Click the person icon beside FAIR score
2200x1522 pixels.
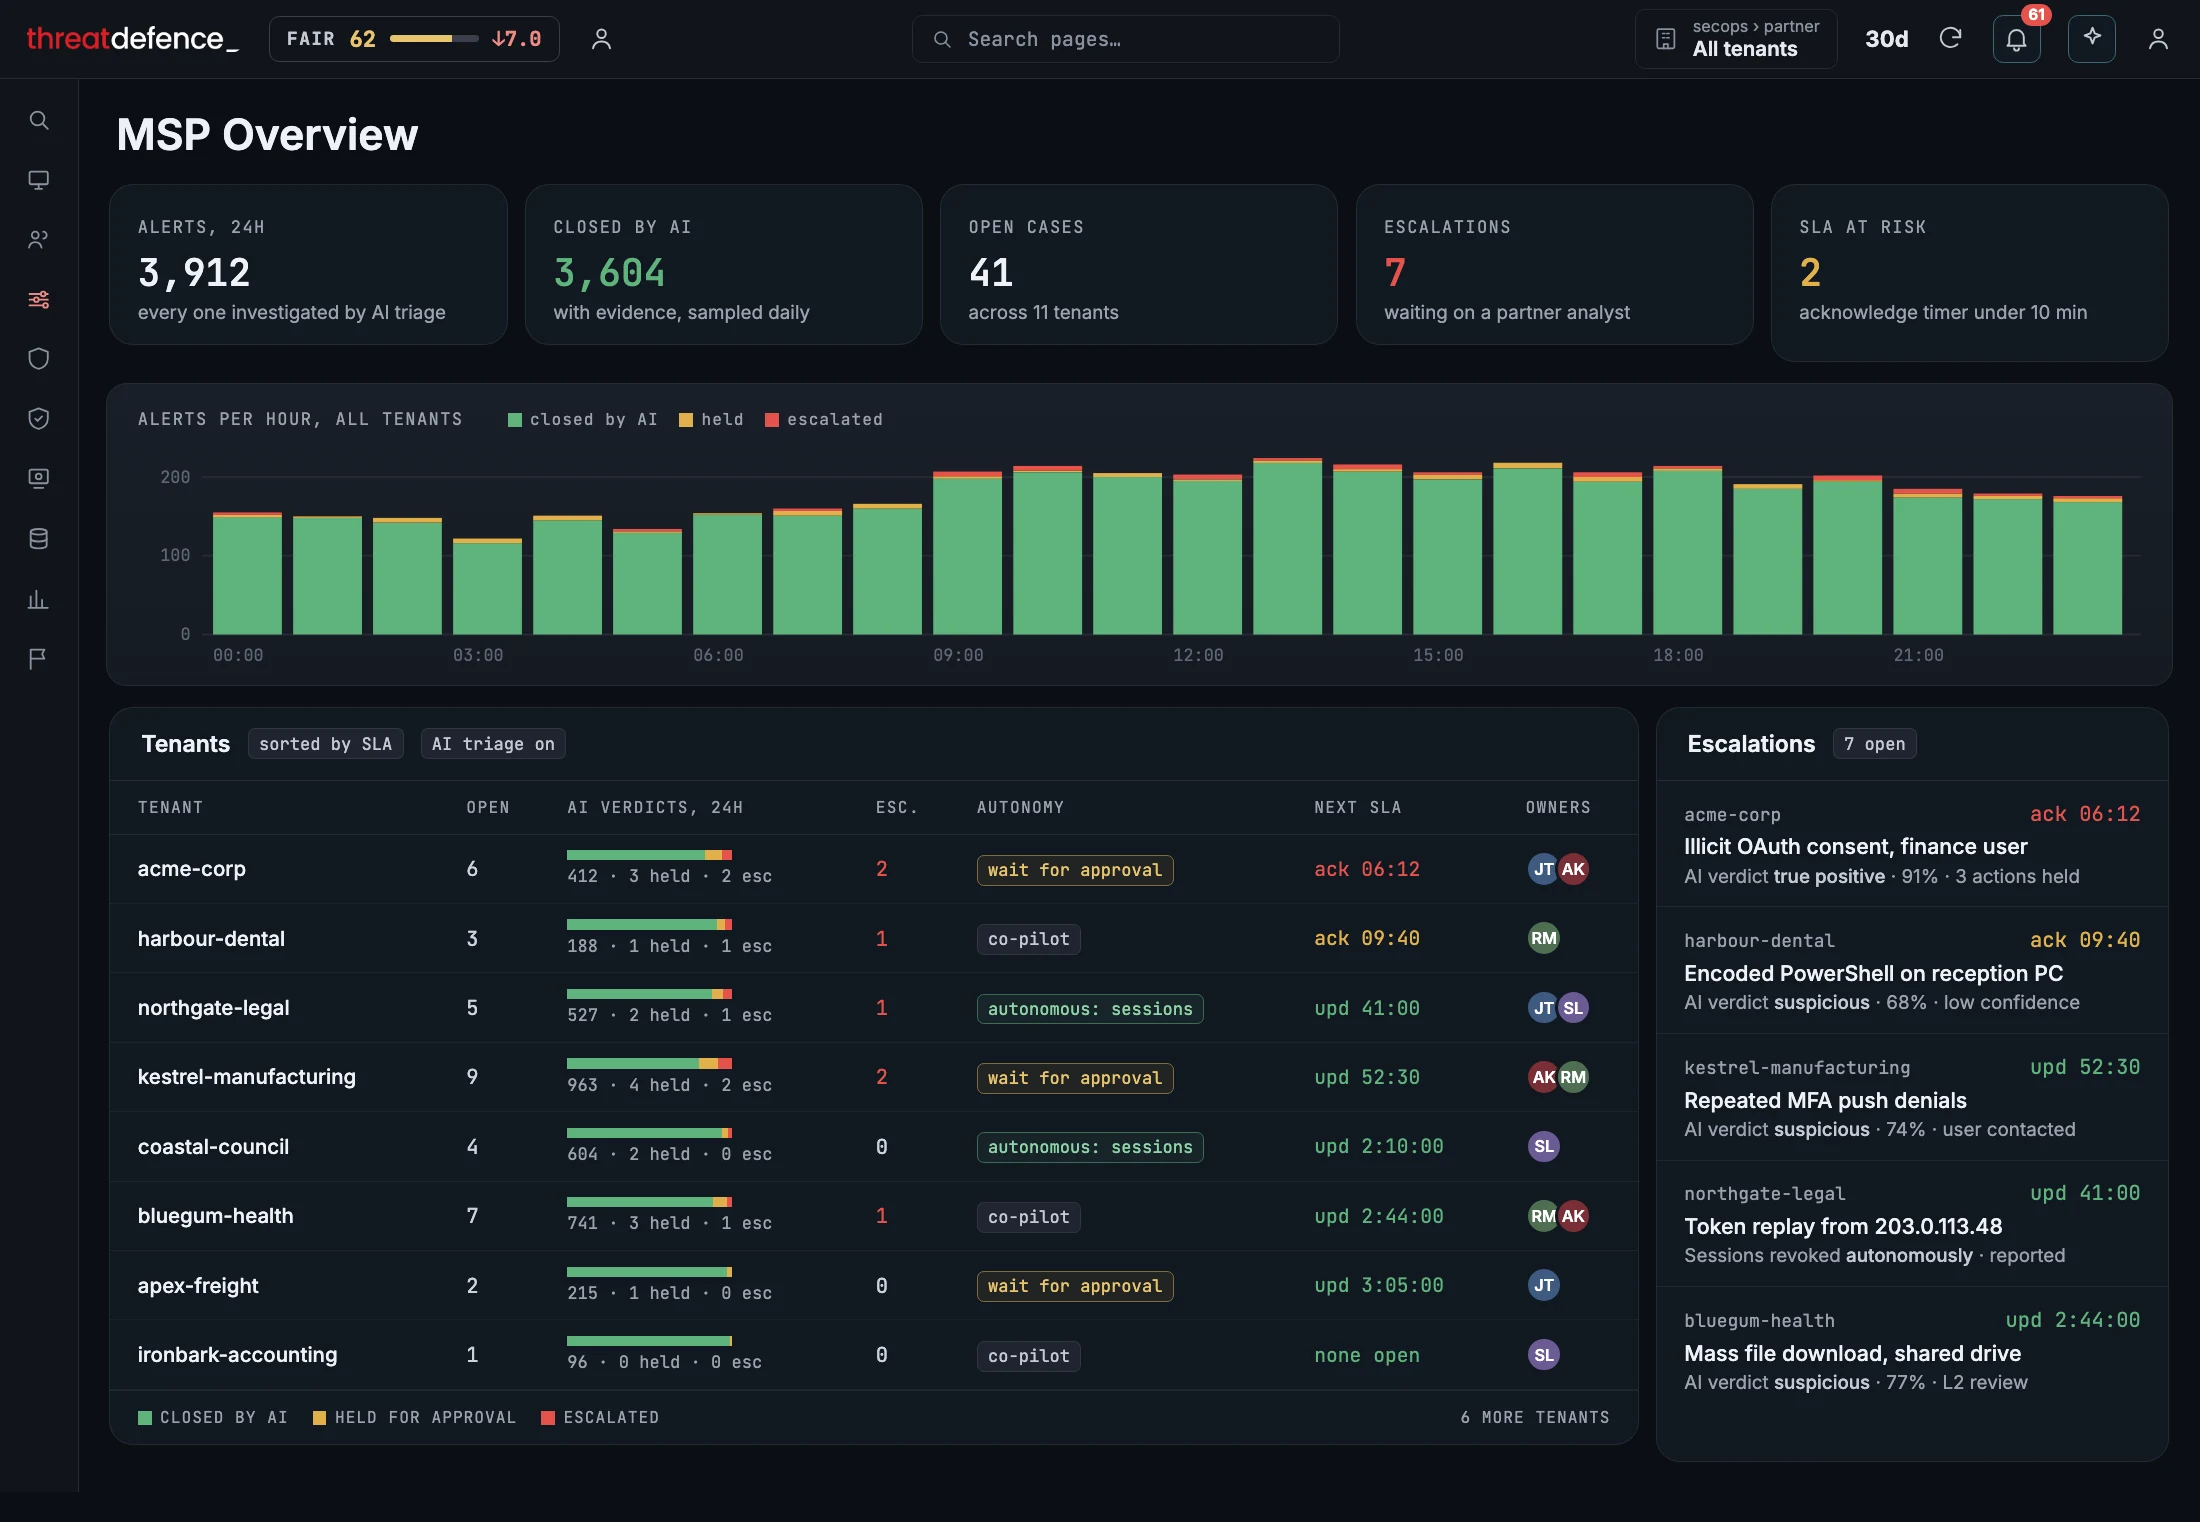(x=601, y=39)
